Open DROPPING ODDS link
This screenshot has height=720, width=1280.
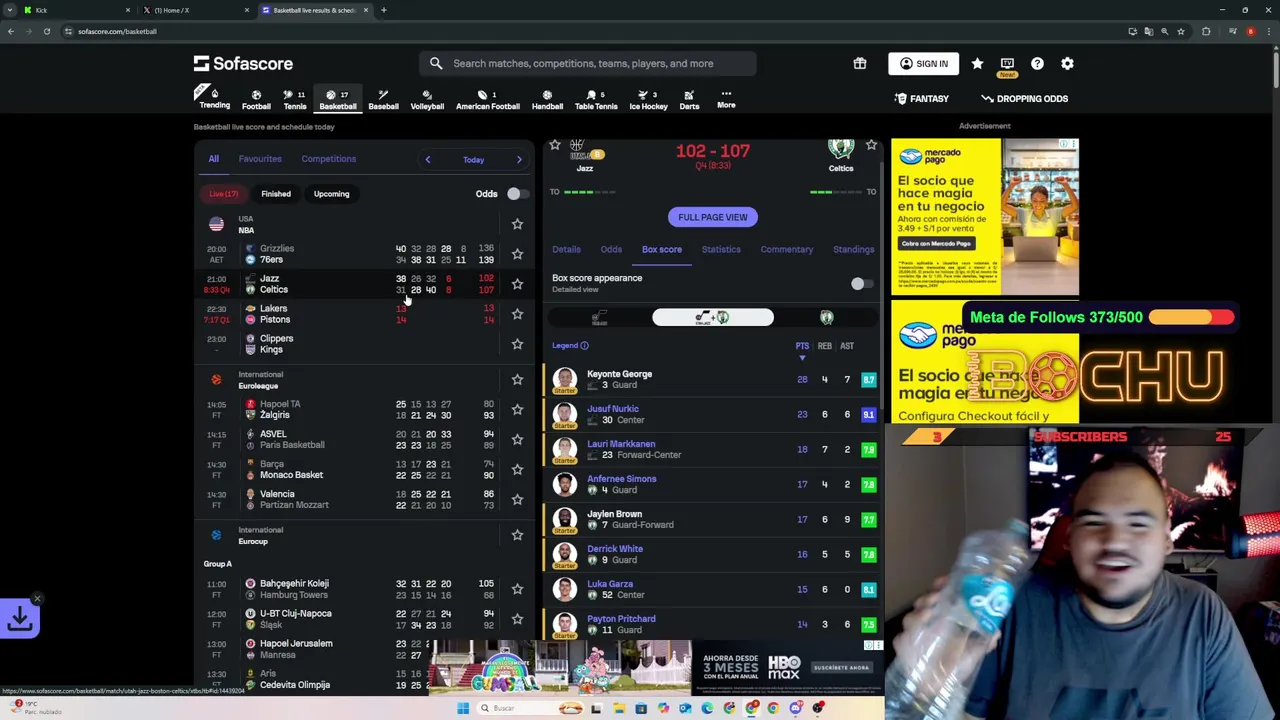[1024, 99]
